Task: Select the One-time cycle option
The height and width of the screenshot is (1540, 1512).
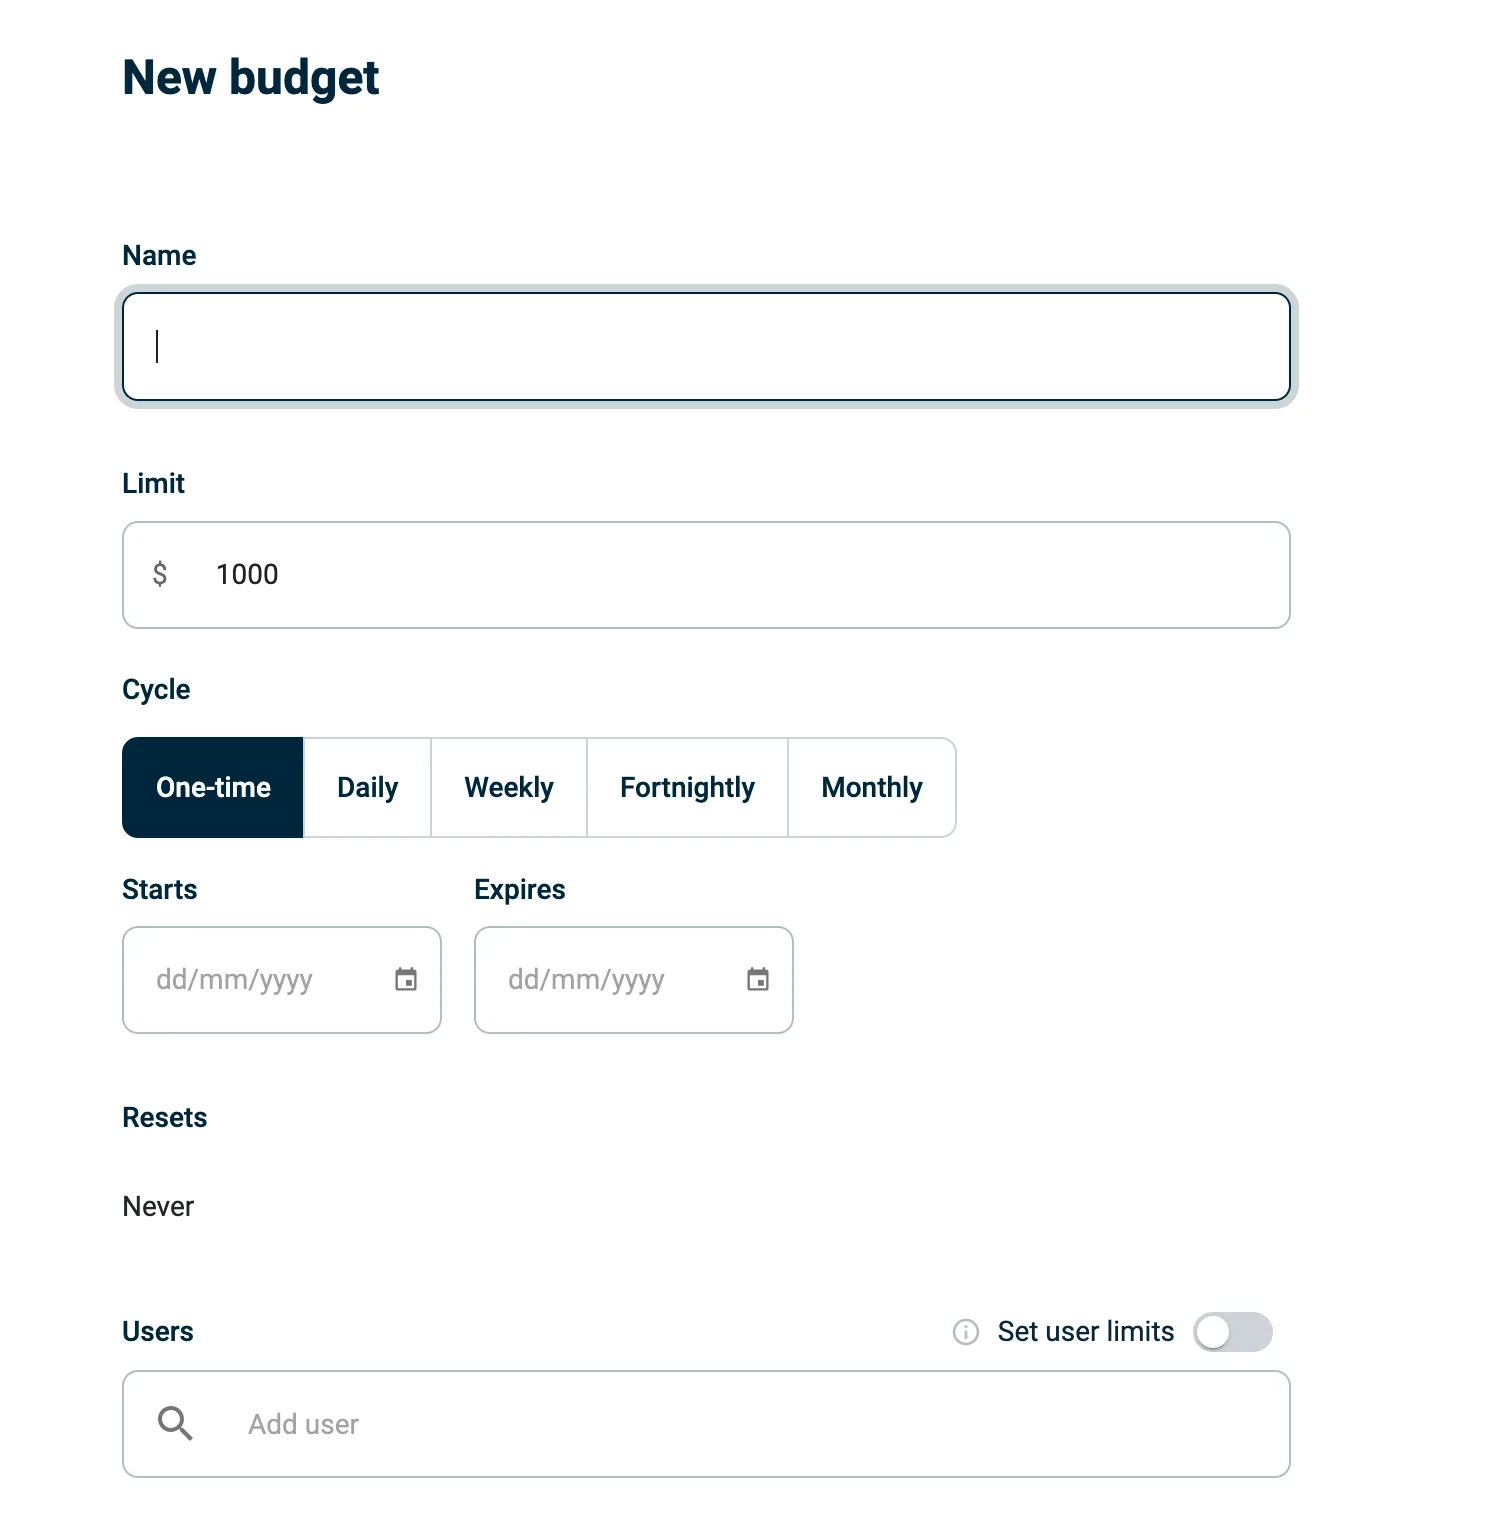Action: coord(213,788)
